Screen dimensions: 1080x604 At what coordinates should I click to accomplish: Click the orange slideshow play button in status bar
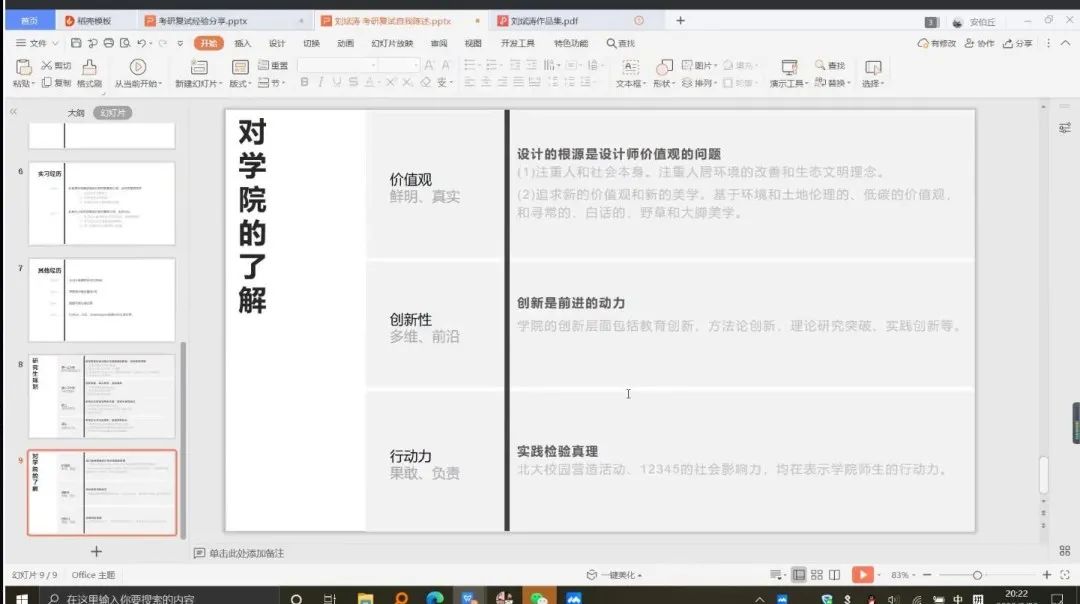pyautogui.click(x=861, y=575)
